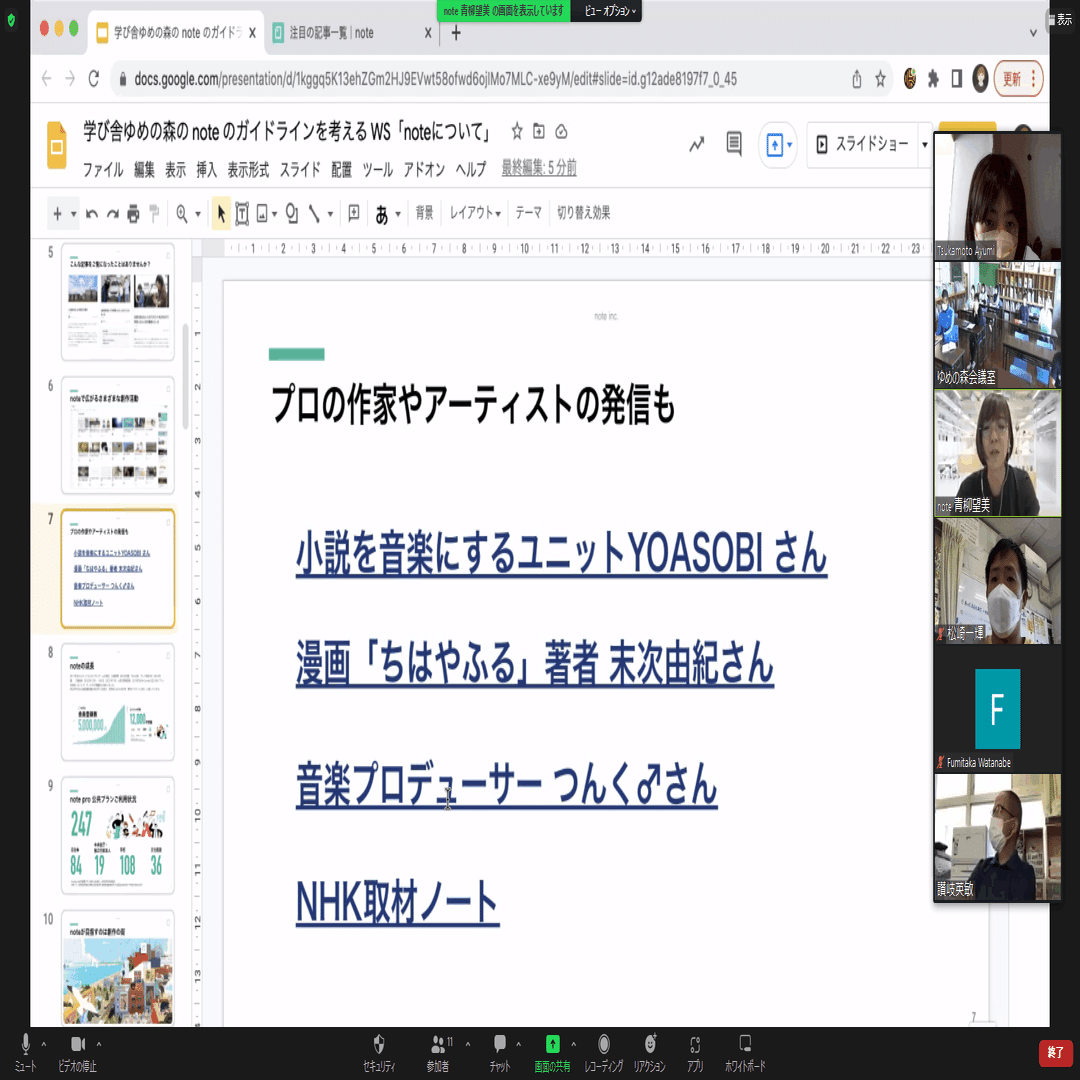This screenshot has height=1080, width=1080.
Task: Open comment history icon
Action: point(734,144)
